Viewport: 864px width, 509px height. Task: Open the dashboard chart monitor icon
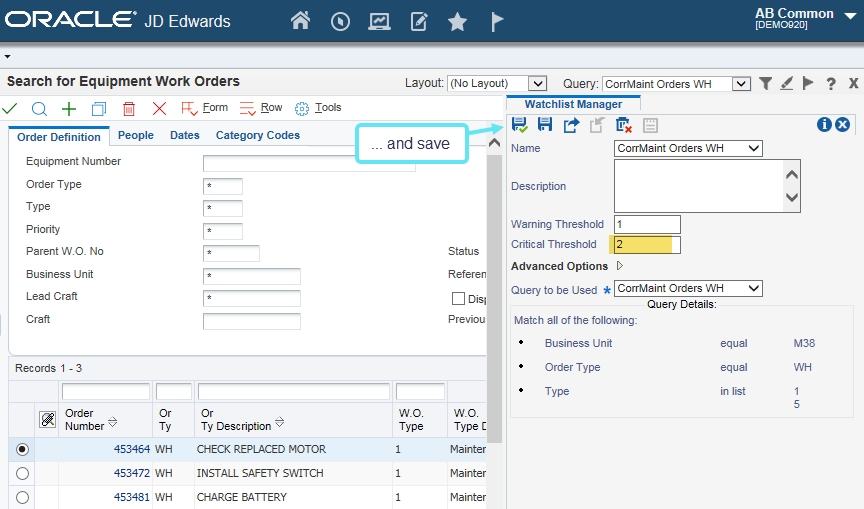(379, 21)
